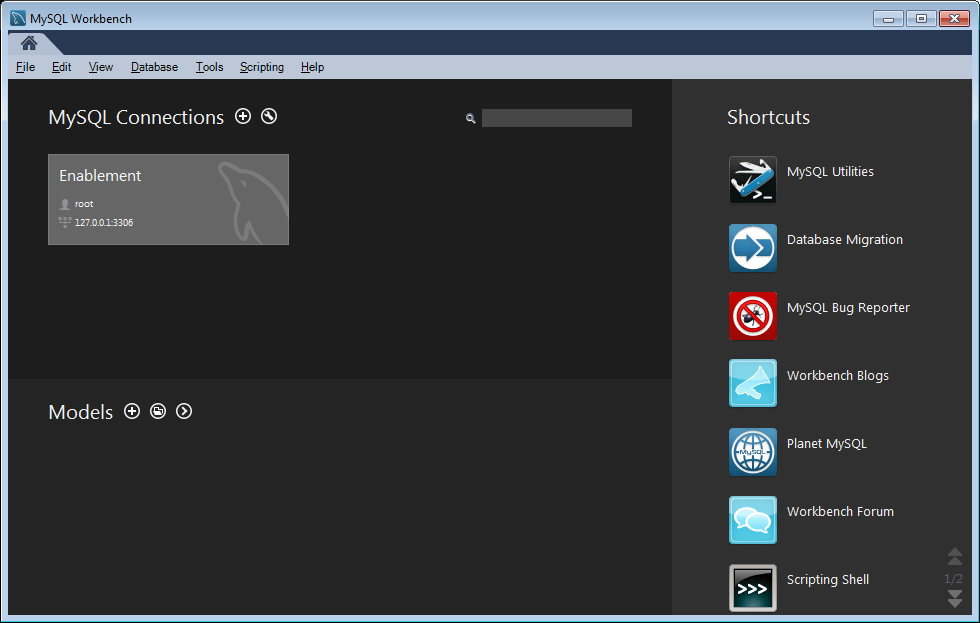980x623 pixels.
Task: Open the File menu
Action: coord(25,67)
